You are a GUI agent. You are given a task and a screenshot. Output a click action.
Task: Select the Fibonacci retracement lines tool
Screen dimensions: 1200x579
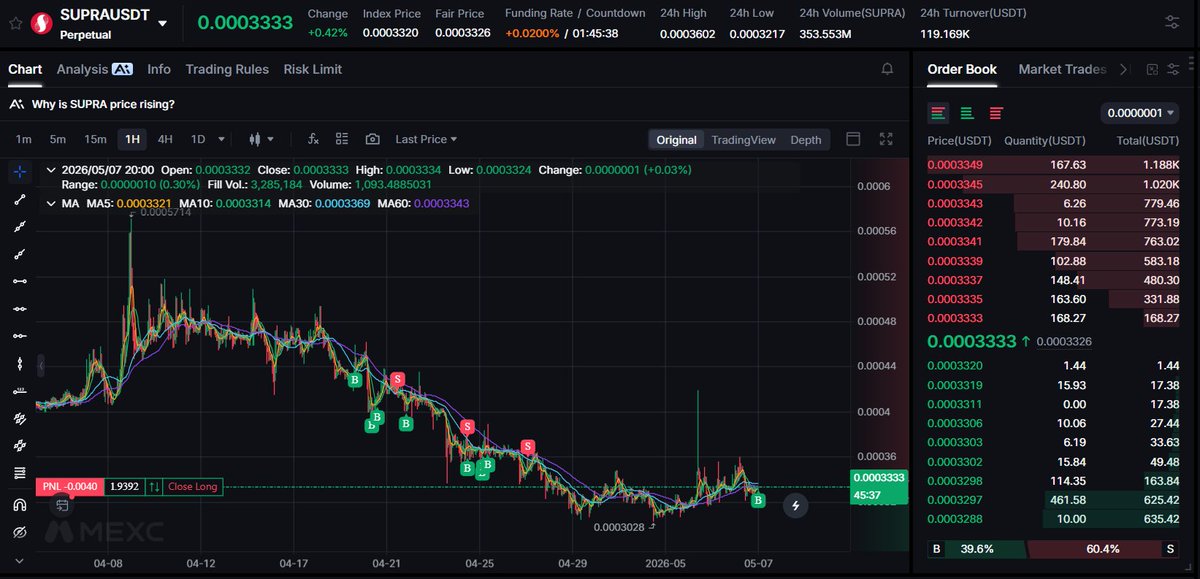(x=18, y=472)
